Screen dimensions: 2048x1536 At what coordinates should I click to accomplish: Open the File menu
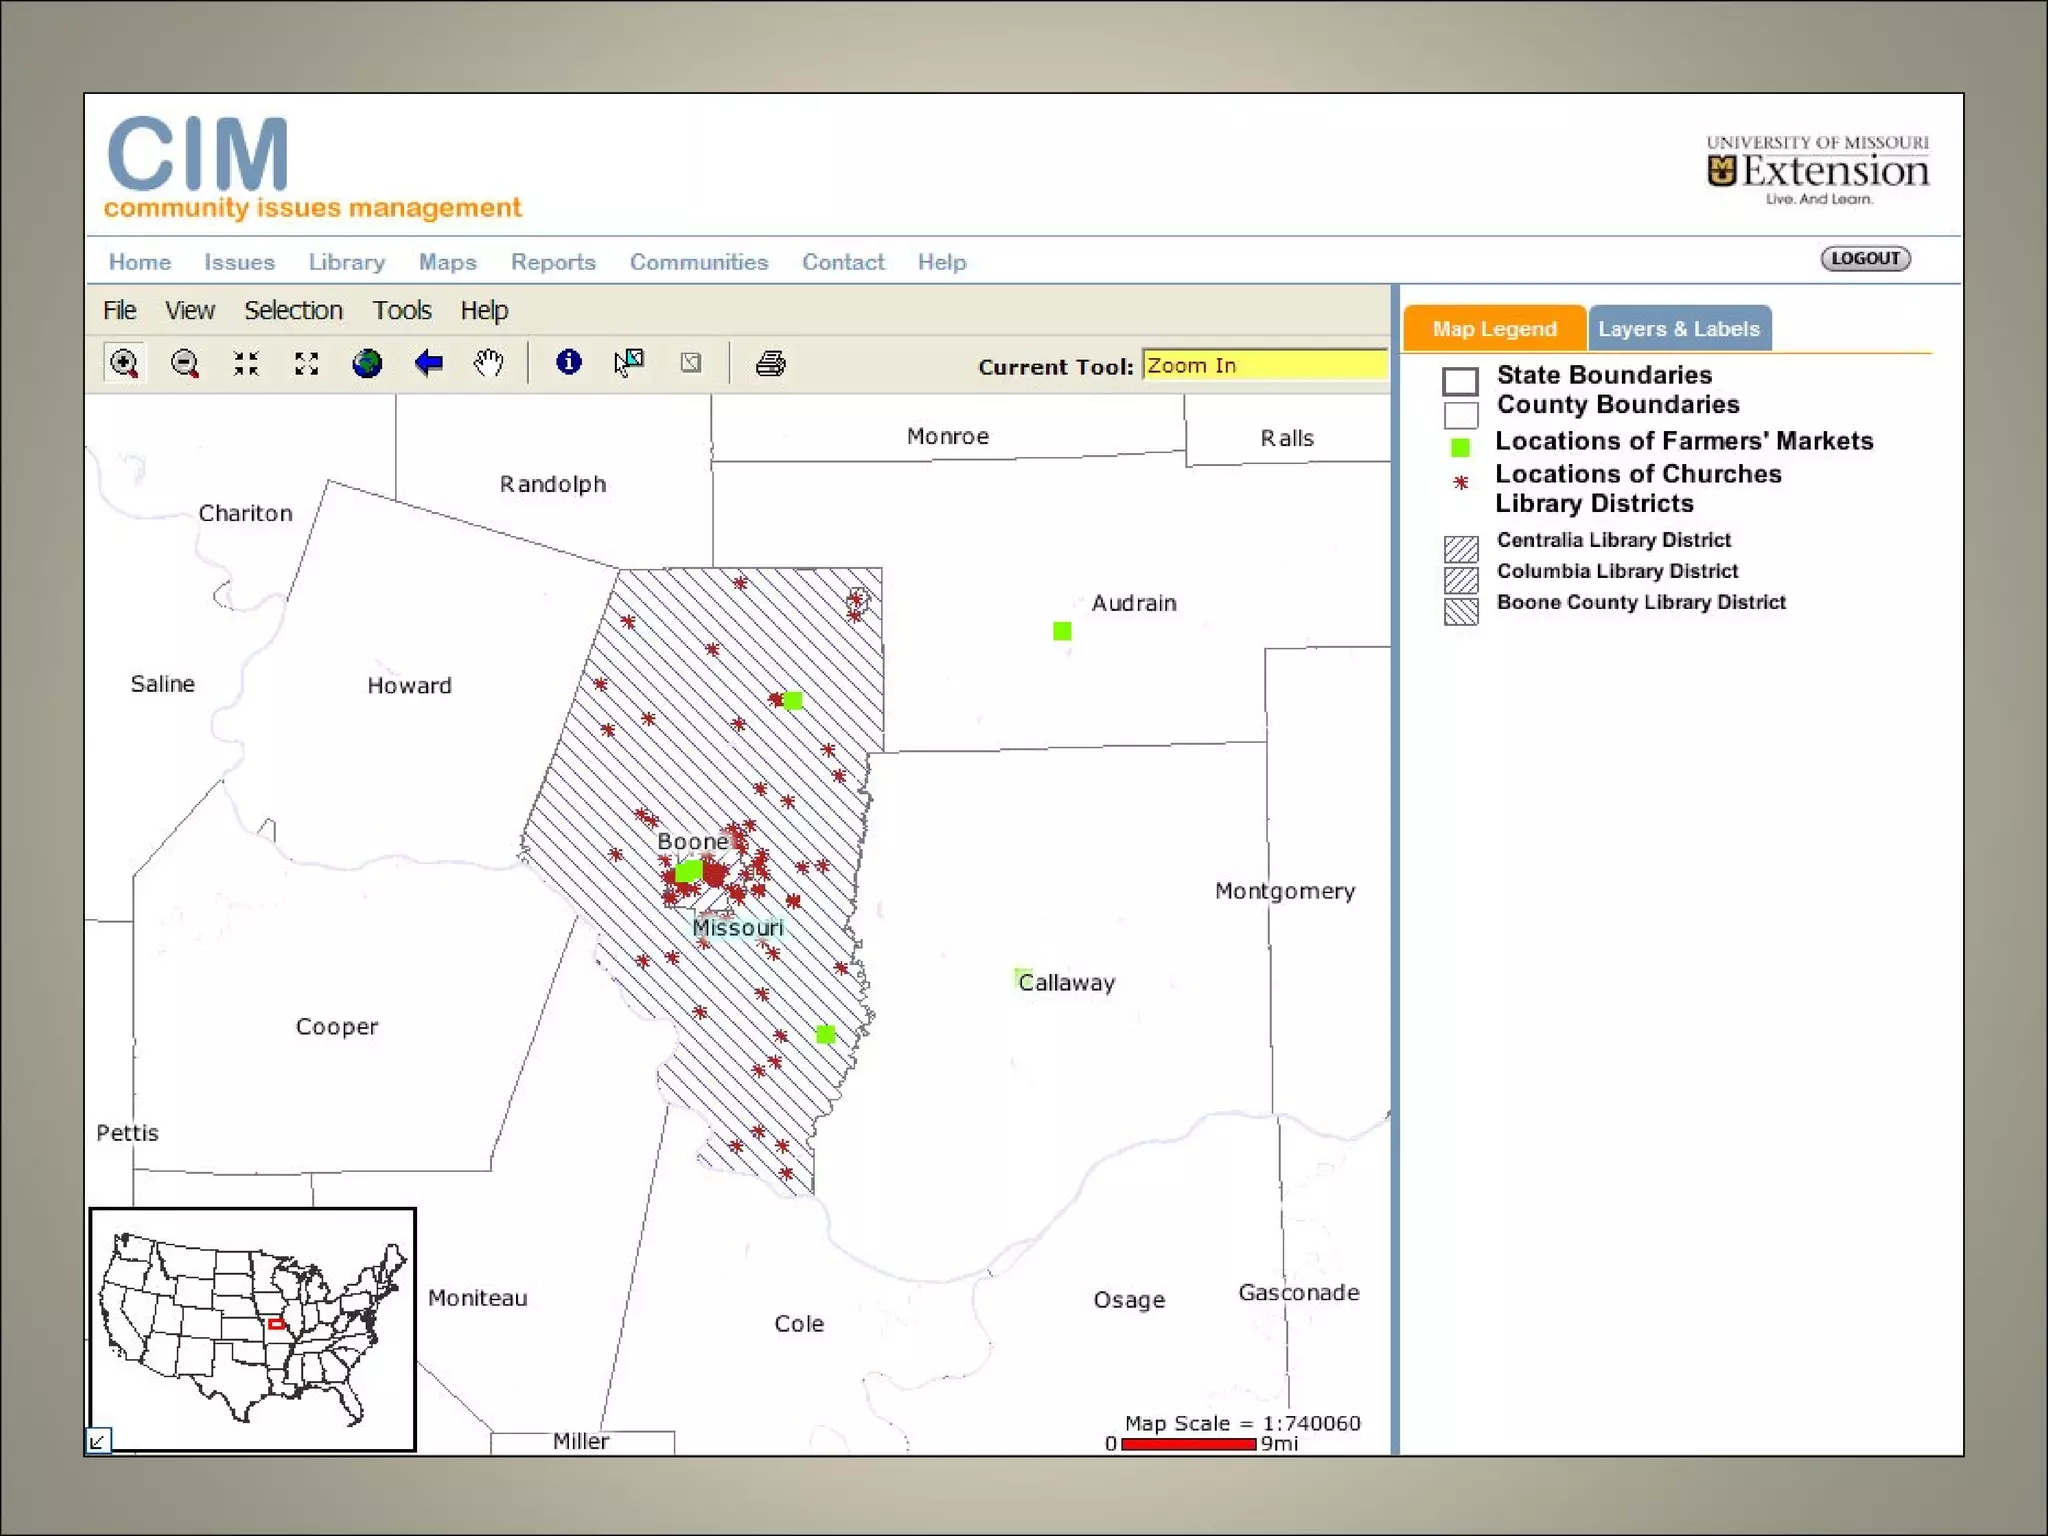click(x=119, y=311)
